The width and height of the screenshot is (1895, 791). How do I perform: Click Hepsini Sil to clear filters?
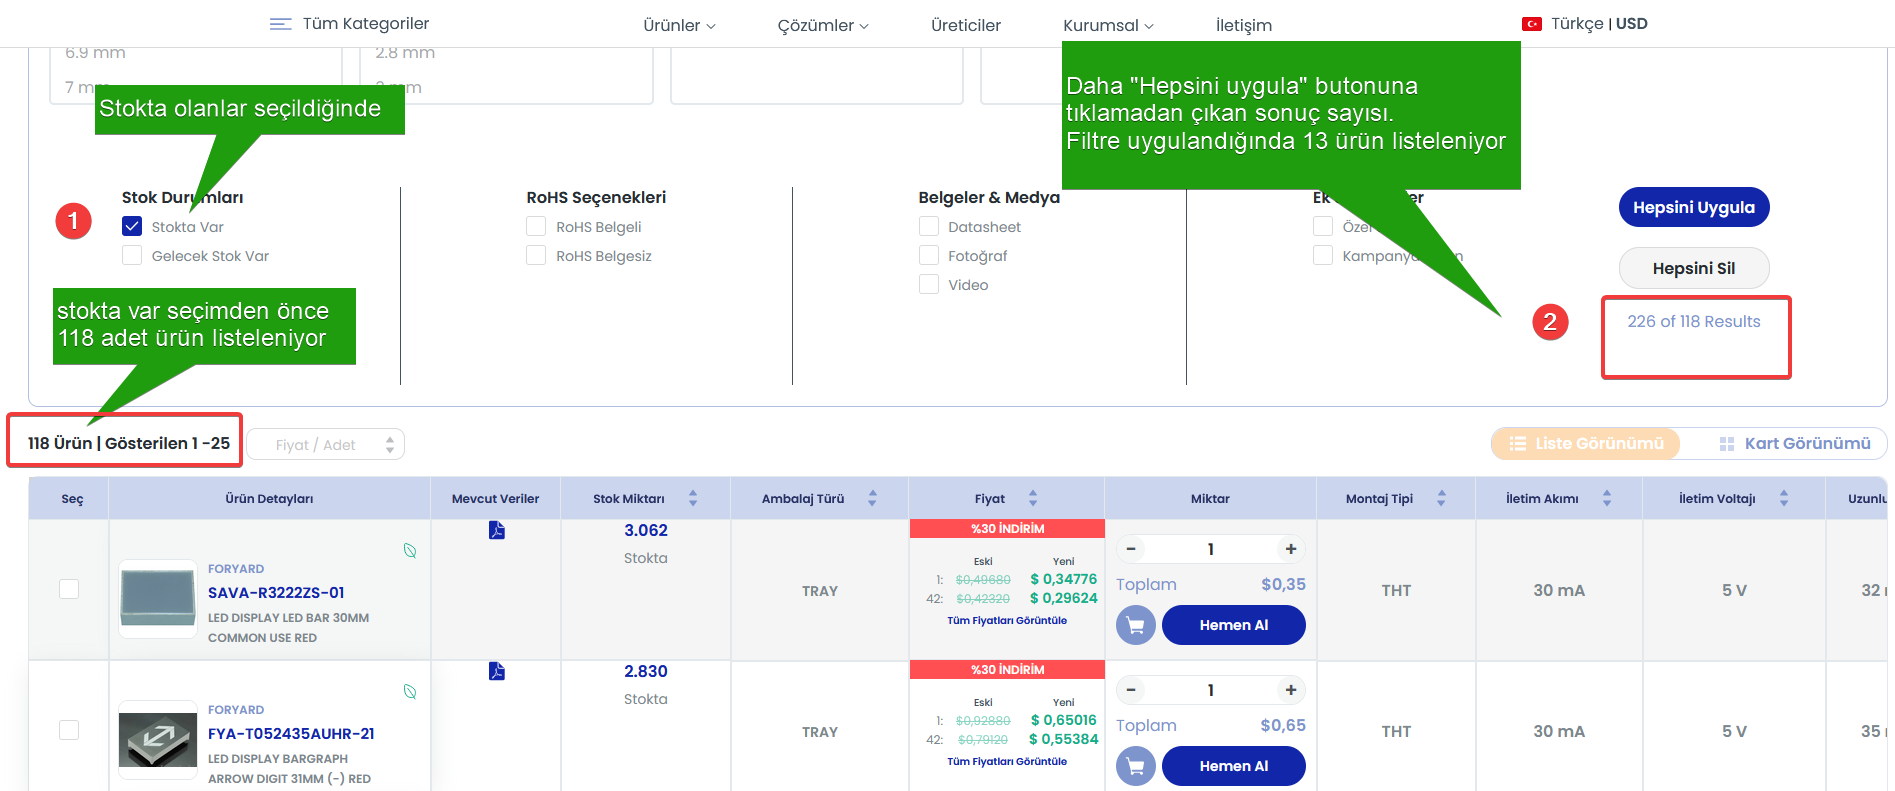click(x=1693, y=268)
